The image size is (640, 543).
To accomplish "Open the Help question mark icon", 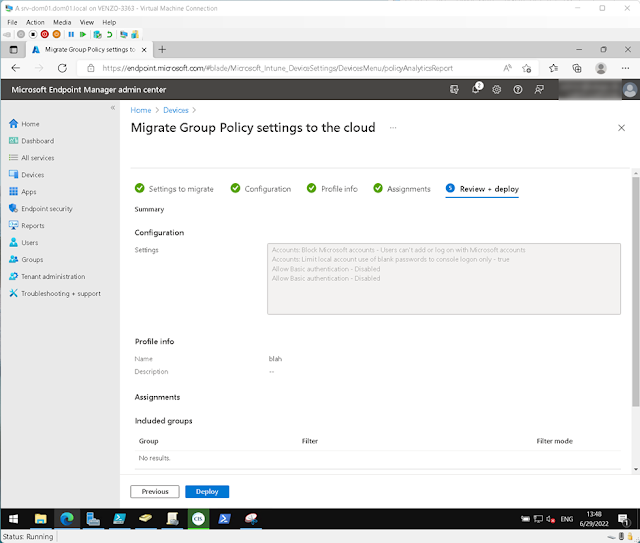I will tap(518, 89).
